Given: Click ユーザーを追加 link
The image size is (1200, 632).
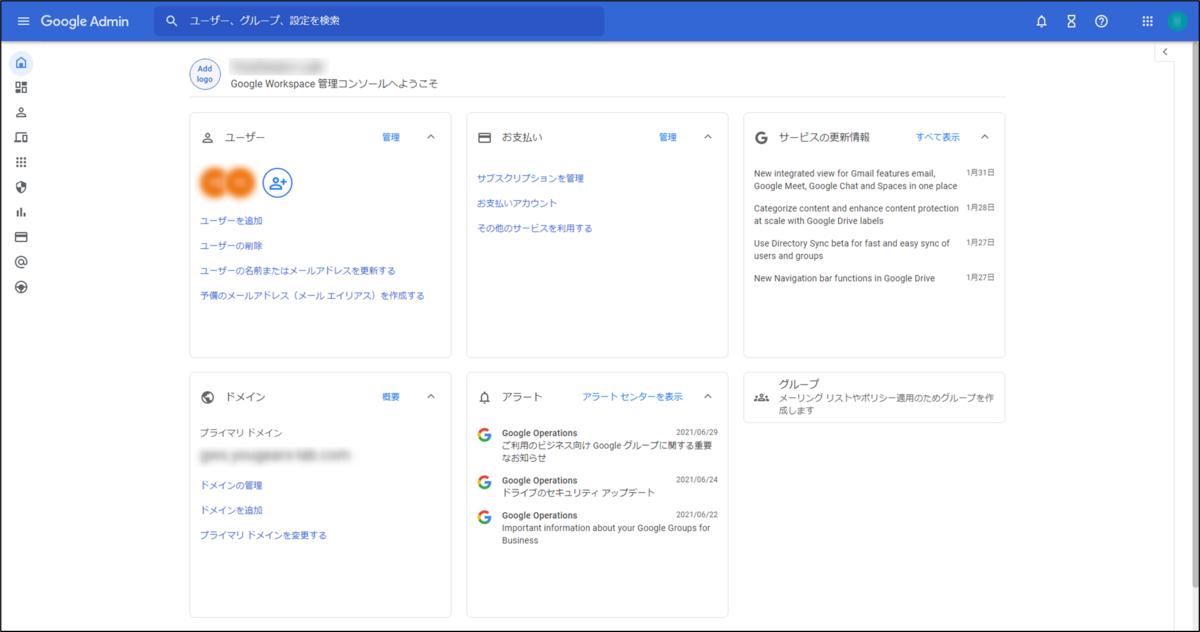Looking at the screenshot, I should coord(231,221).
